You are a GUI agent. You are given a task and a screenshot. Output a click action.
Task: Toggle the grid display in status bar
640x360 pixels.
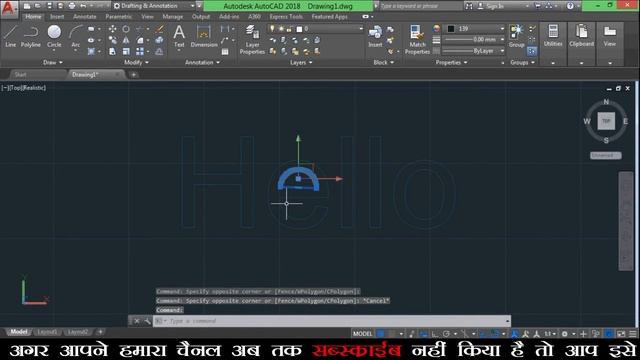pos(380,333)
